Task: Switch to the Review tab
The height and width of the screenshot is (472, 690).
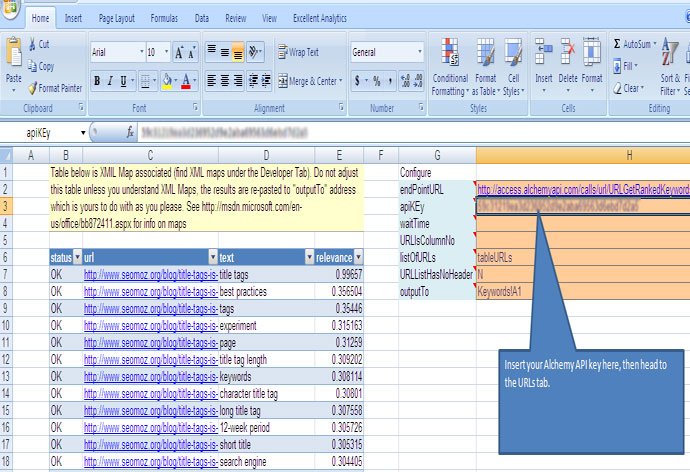Action: tap(235, 18)
